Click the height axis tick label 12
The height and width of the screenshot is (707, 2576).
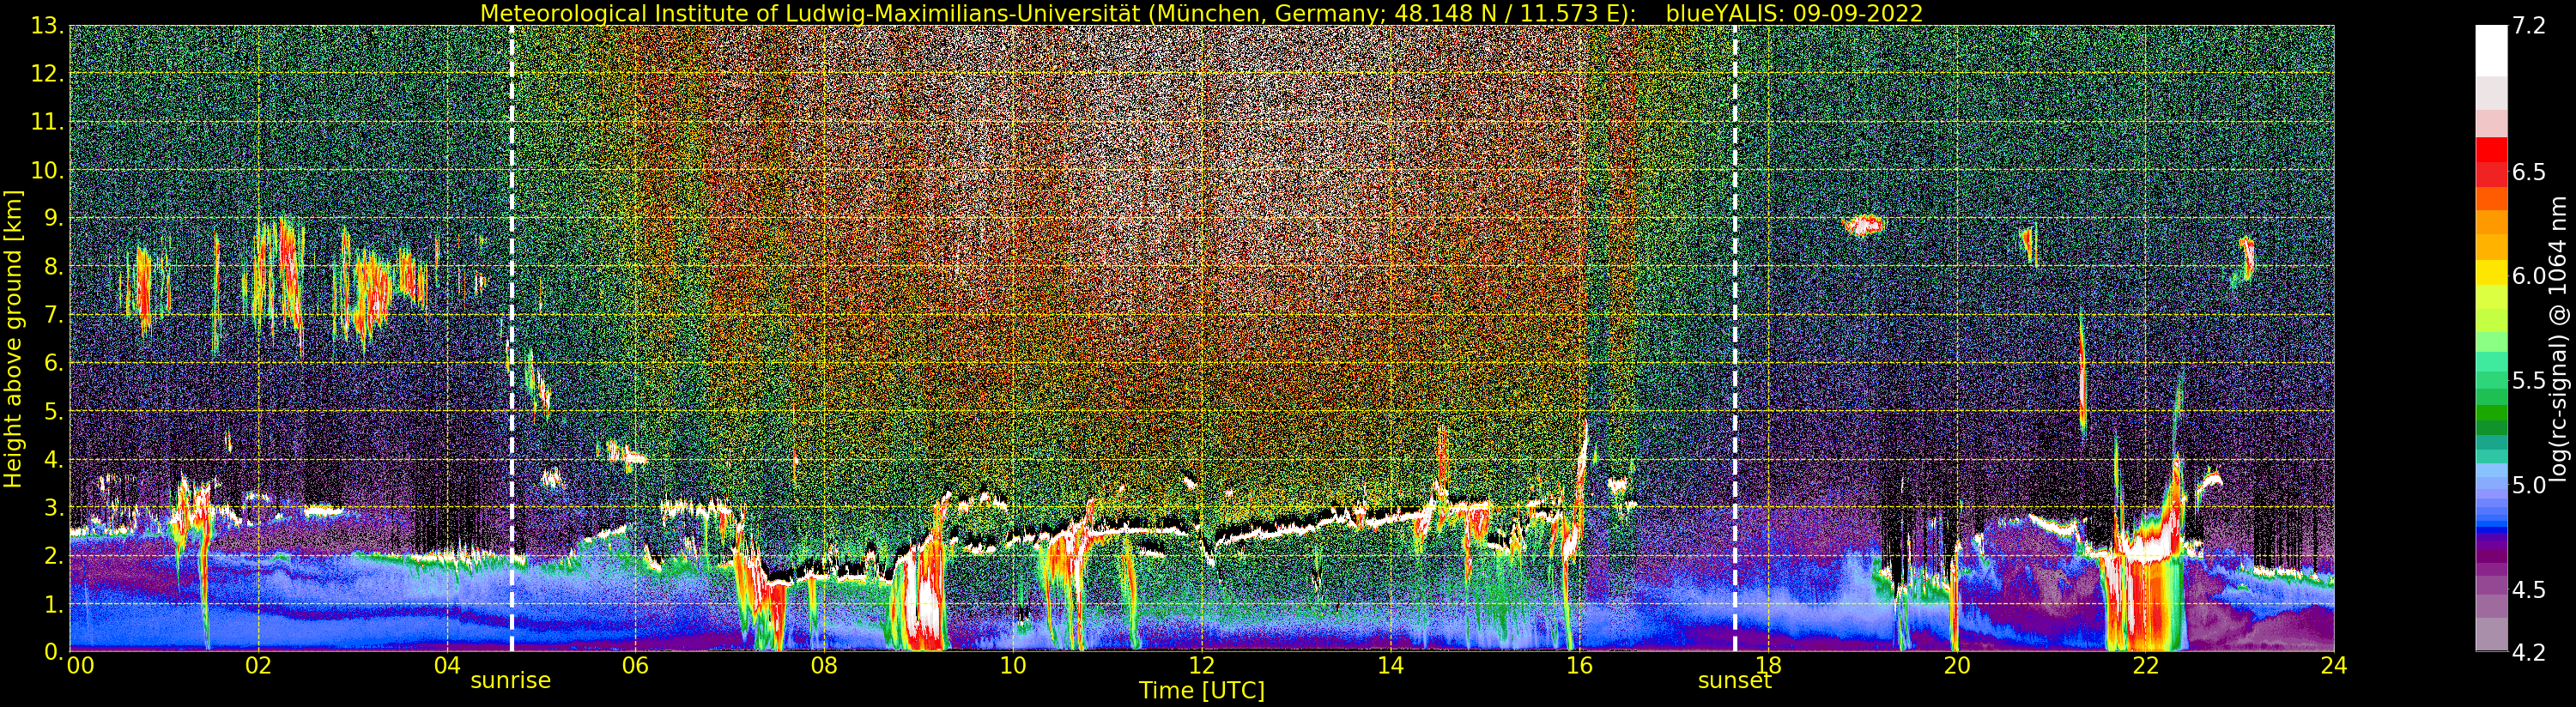click(48, 75)
